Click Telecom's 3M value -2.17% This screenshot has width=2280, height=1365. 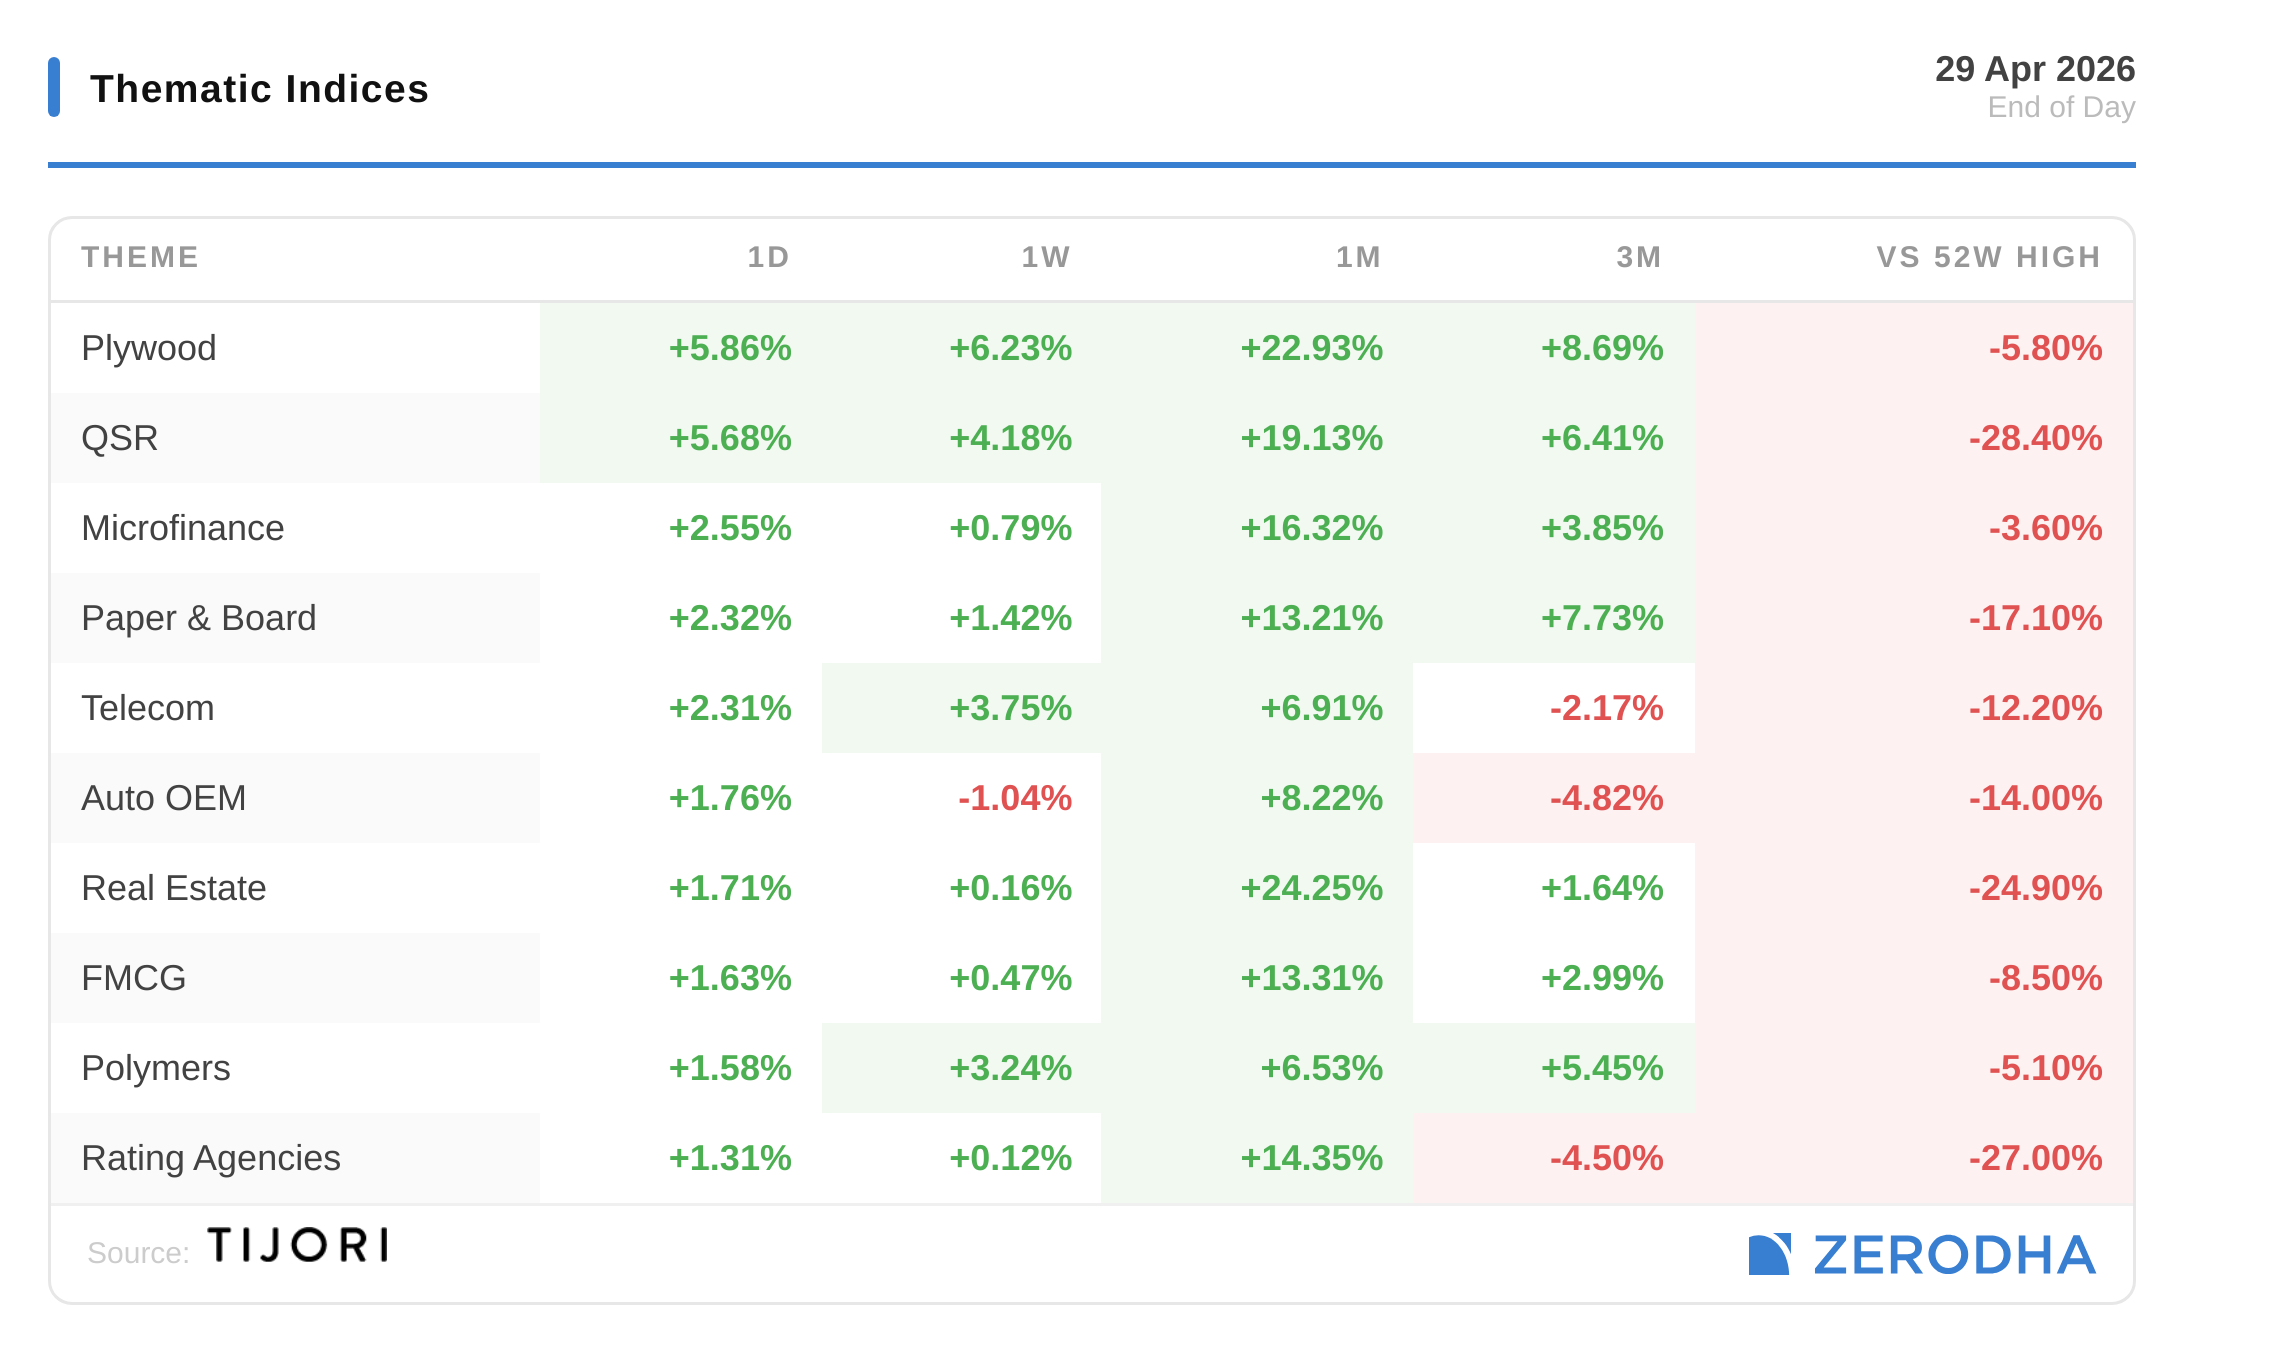coord(1606,708)
